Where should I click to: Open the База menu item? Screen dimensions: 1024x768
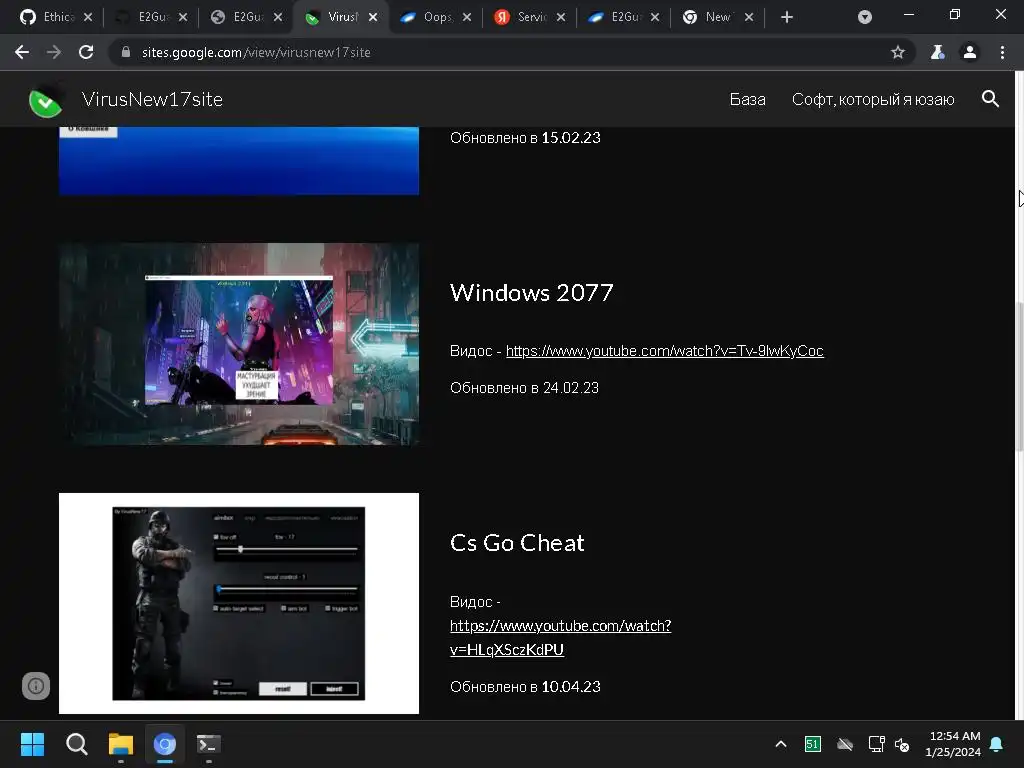pos(747,99)
